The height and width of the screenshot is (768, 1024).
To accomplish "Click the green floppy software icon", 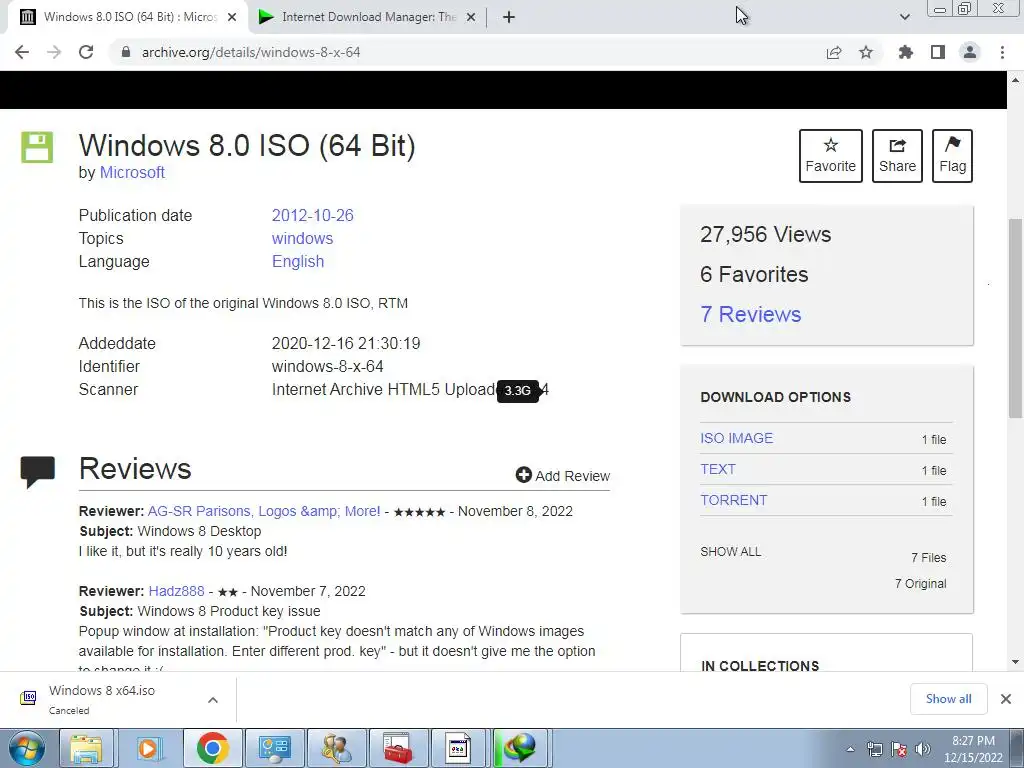I will click(37, 147).
